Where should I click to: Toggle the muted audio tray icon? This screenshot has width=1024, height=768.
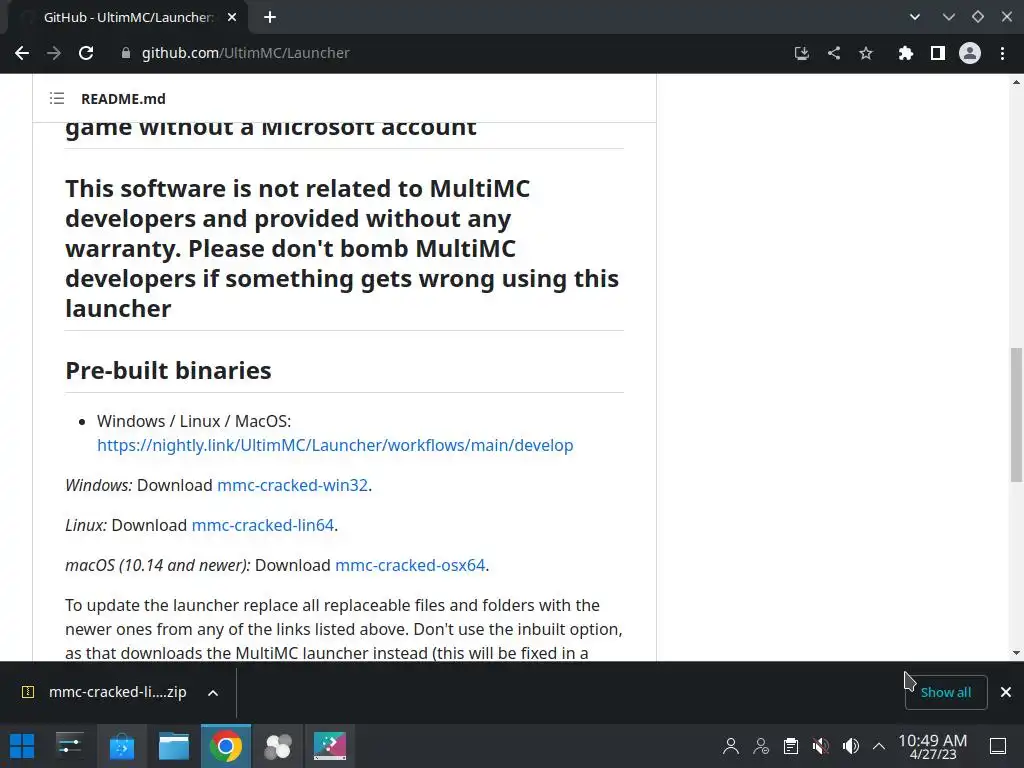pos(821,746)
